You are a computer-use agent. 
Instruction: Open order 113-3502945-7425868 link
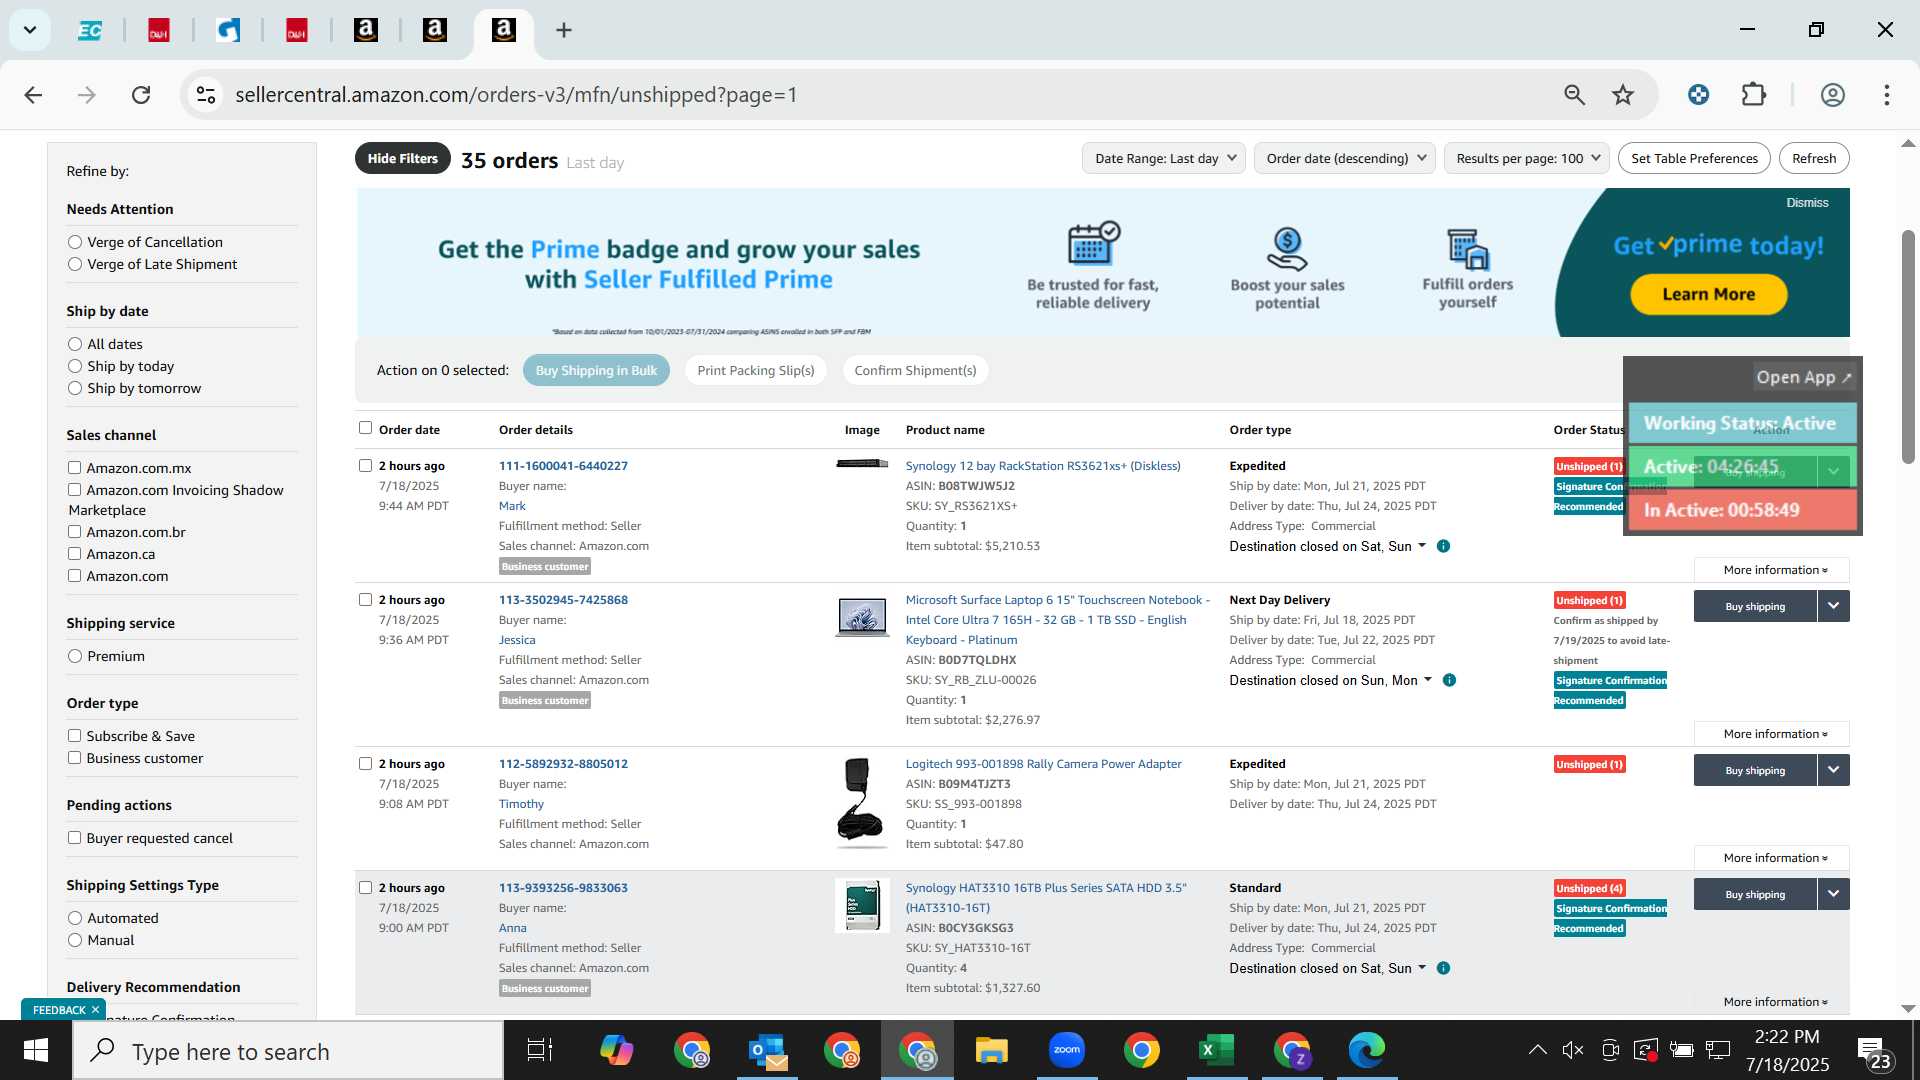click(563, 600)
